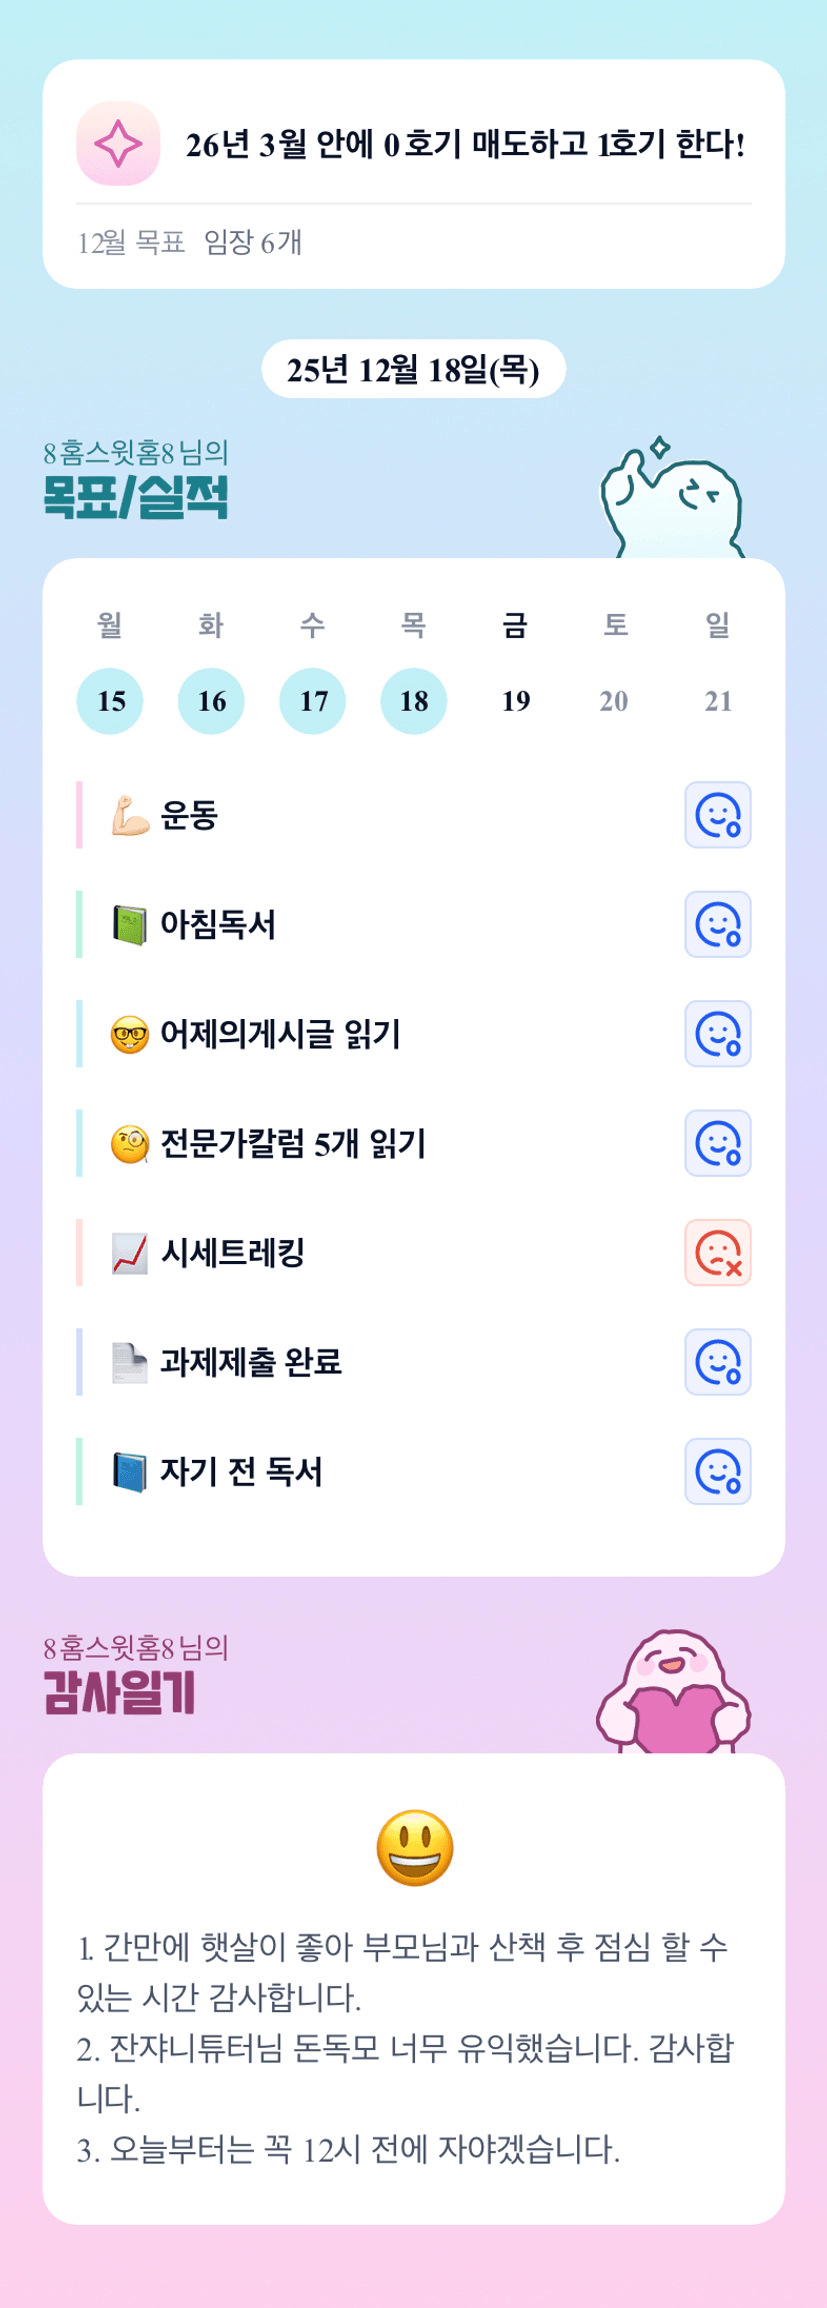
Task: Click the 과제제출 완료 smiley status icon
Action: [717, 1362]
